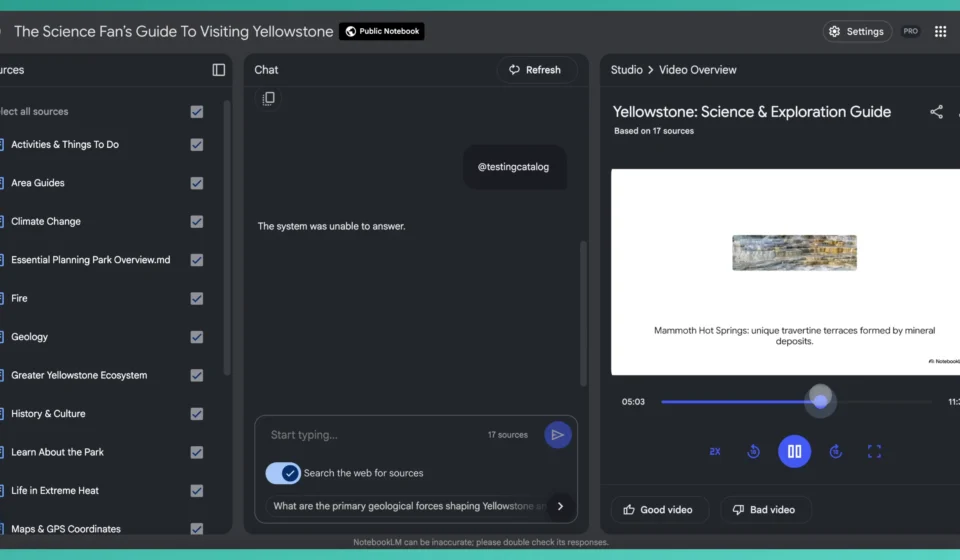Rewind video ten seconds
The width and height of the screenshot is (960, 560).
[754, 451]
